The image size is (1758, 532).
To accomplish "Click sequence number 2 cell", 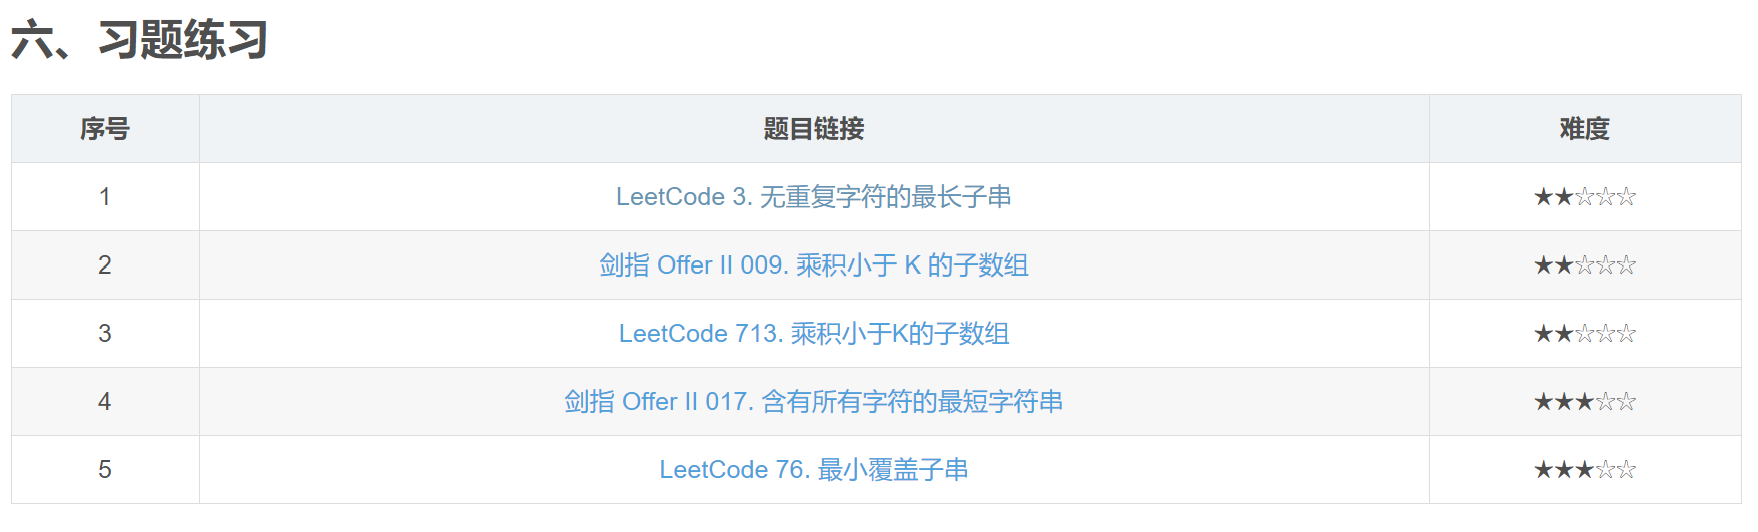I will (x=105, y=265).
